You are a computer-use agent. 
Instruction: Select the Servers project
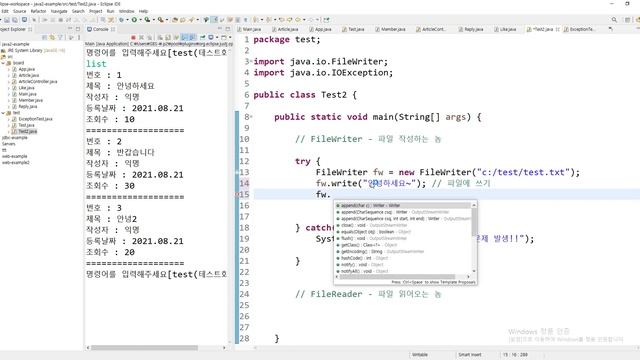click(x=9, y=144)
